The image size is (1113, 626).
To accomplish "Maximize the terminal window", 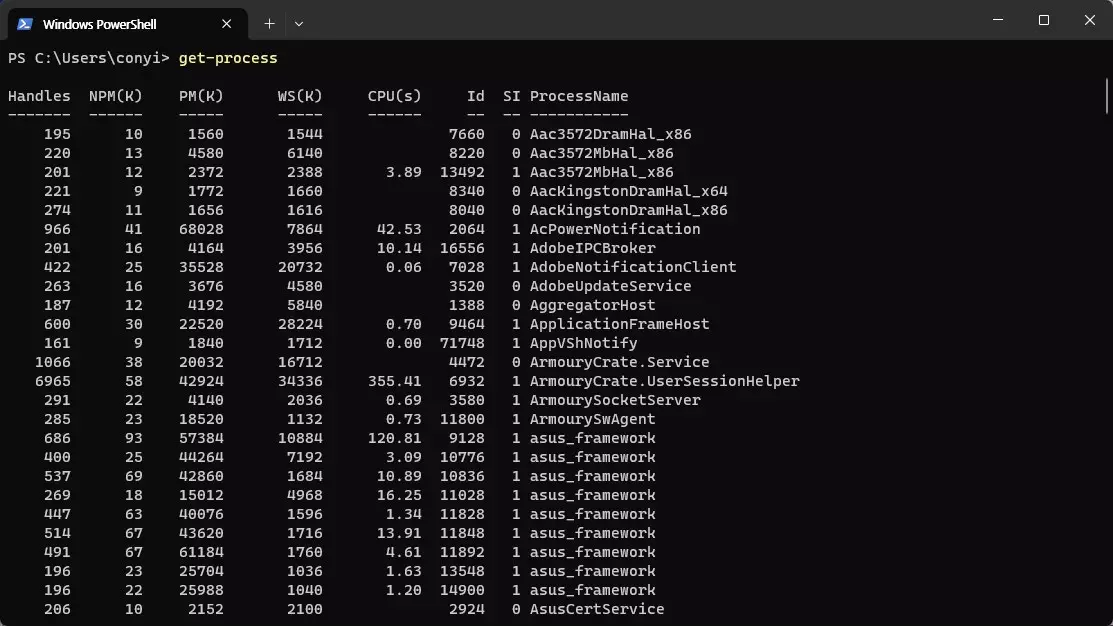I will click(x=1043, y=20).
